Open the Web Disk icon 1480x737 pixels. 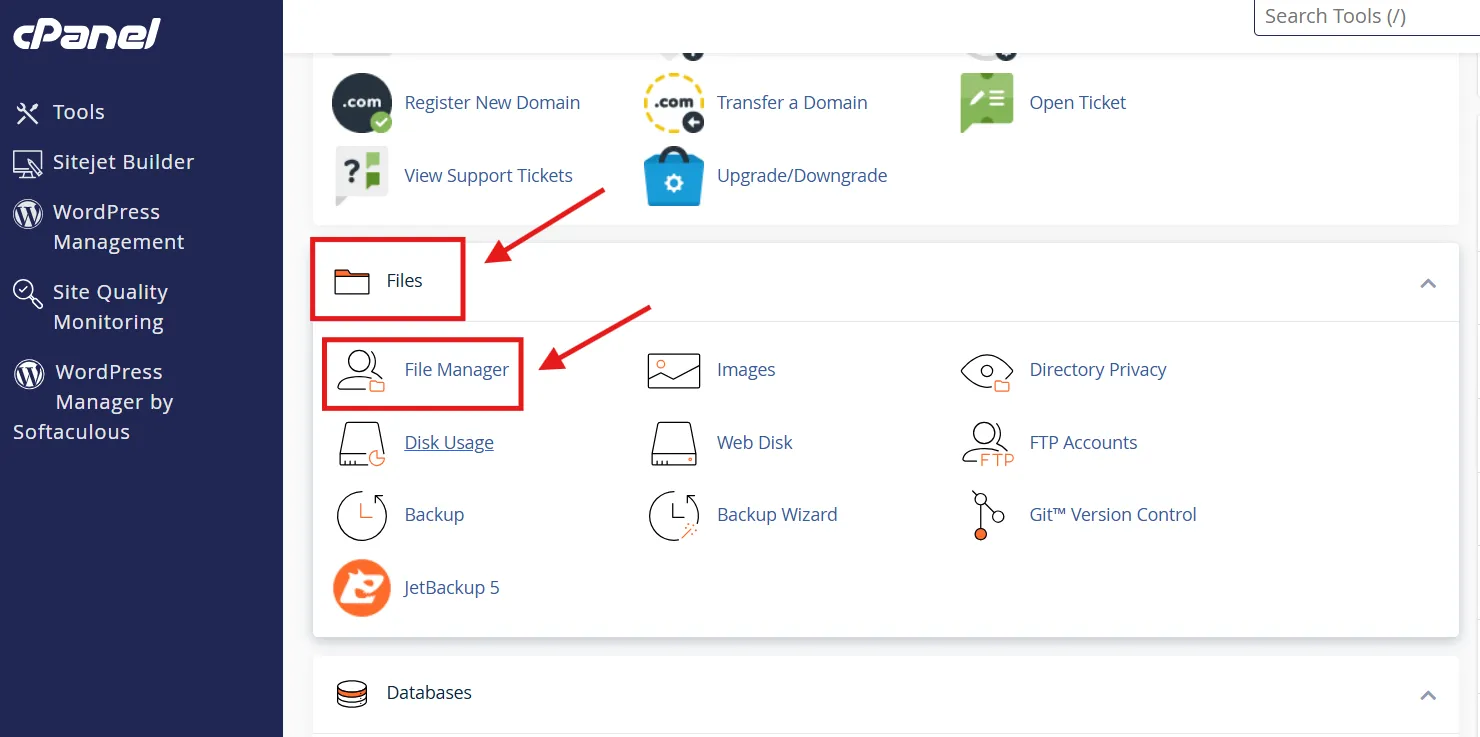click(673, 443)
